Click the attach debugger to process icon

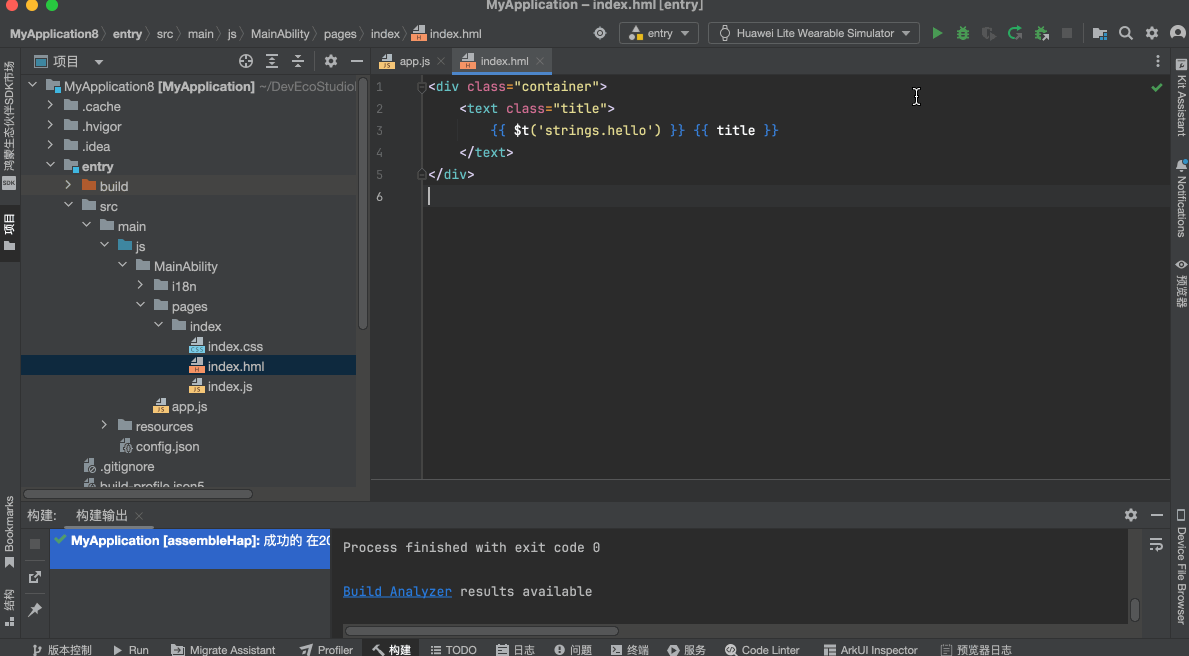click(x=1042, y=33)
